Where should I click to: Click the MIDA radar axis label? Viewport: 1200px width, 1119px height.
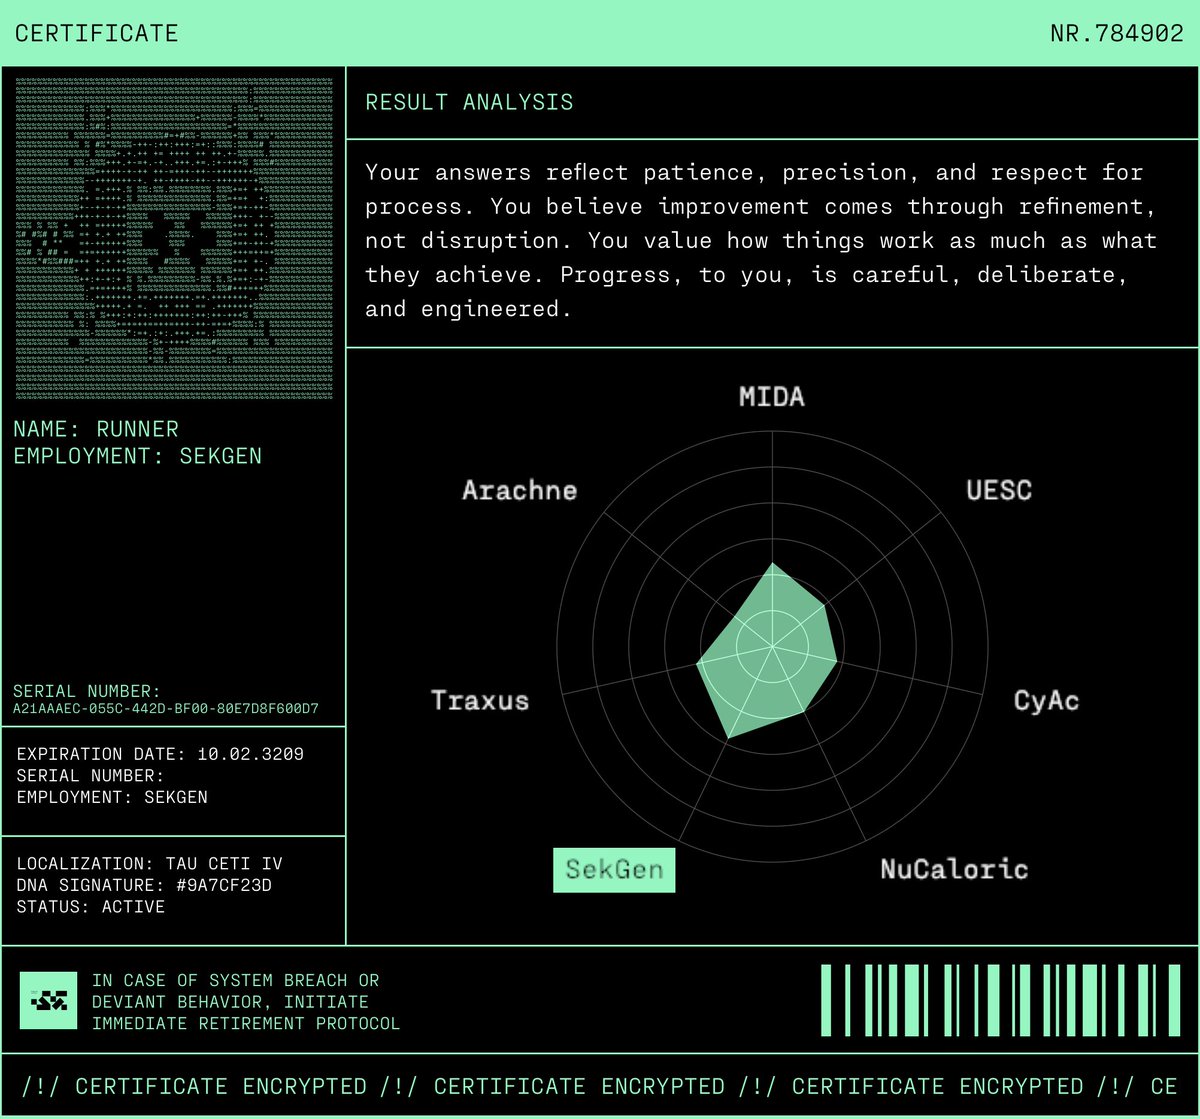tap(771, 397)
